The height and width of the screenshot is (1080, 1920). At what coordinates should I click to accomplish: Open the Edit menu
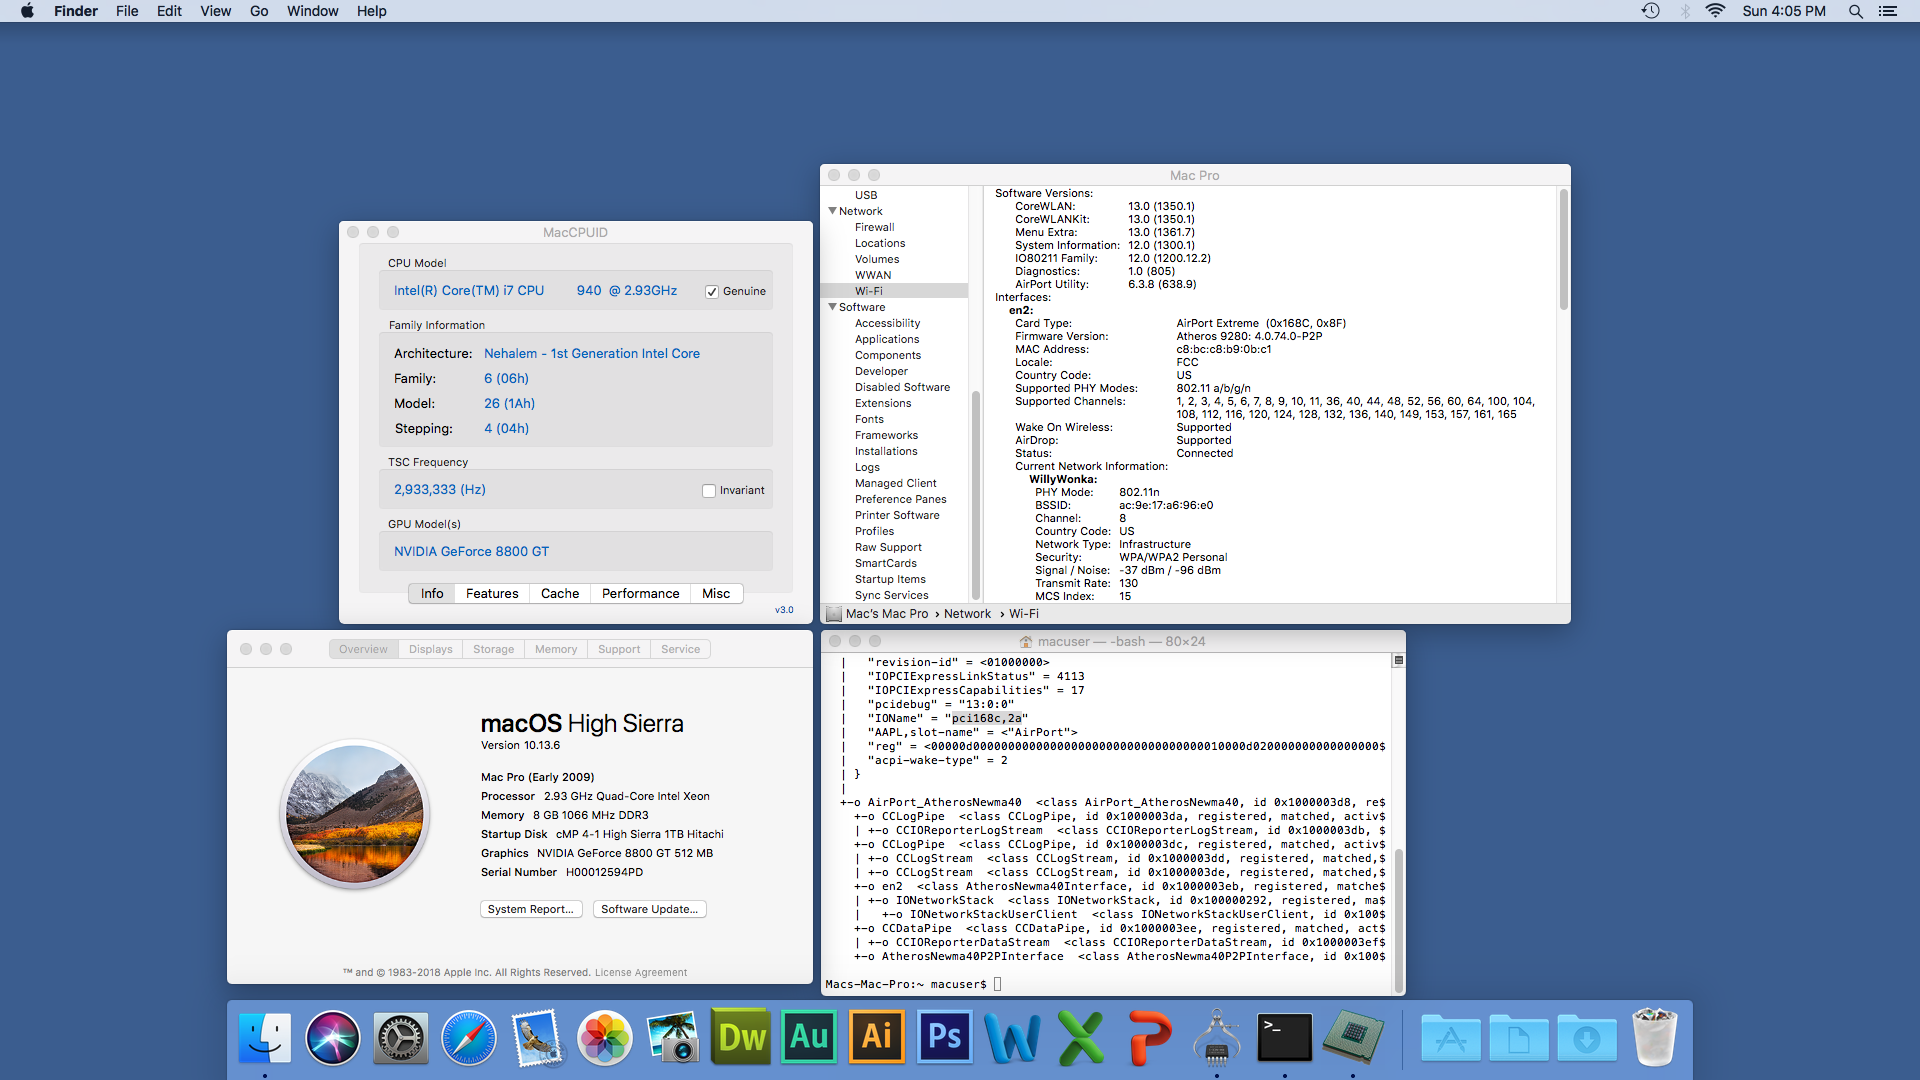tap(169, 11)
